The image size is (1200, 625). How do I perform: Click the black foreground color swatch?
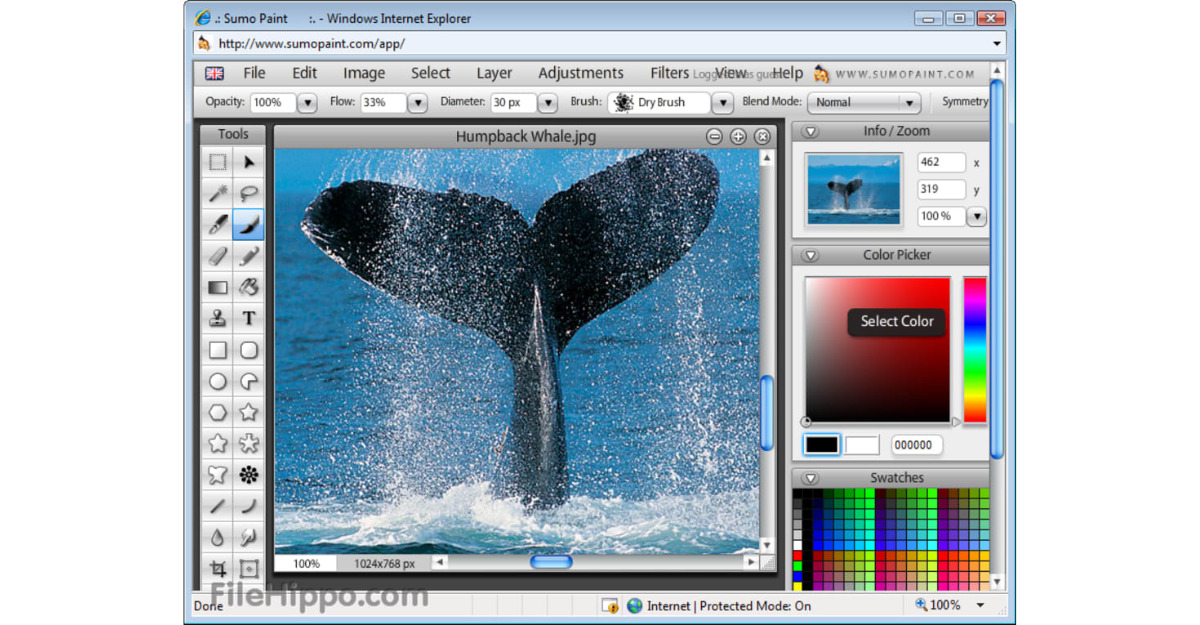point(822,445)
